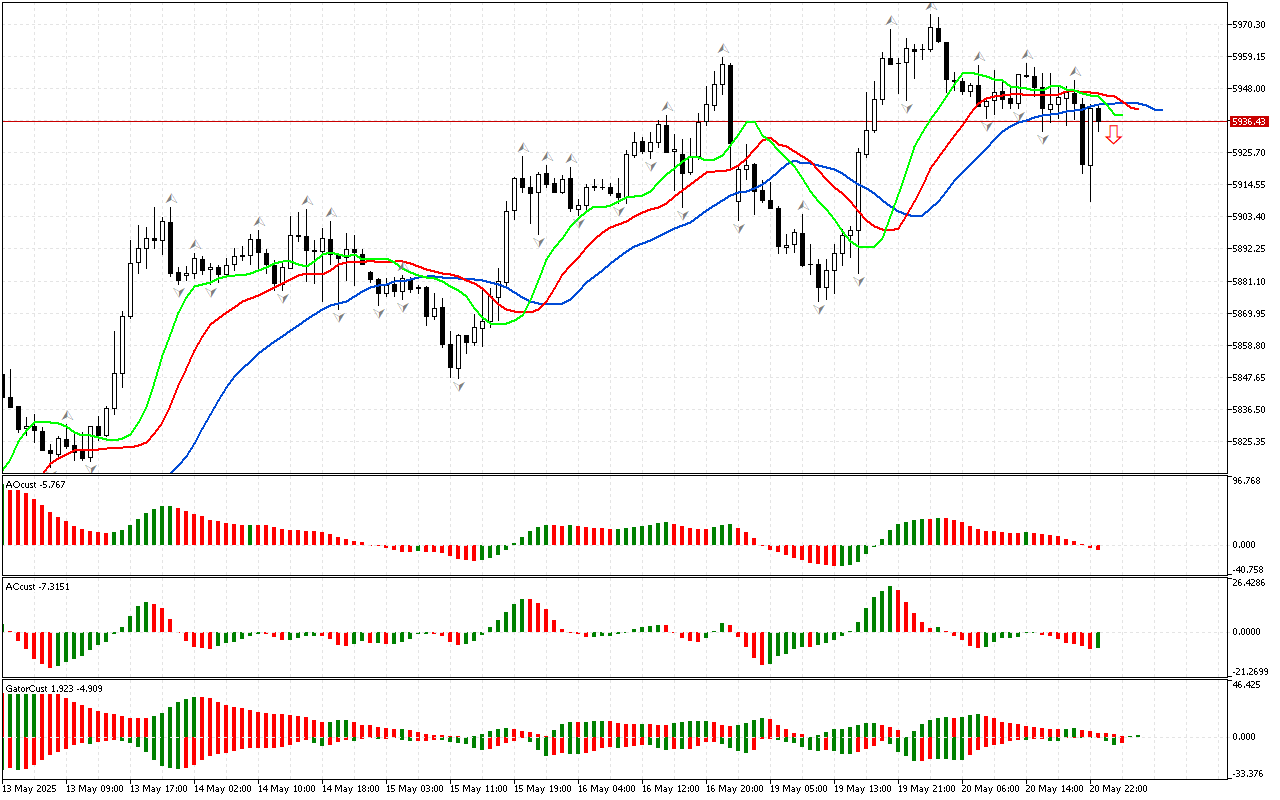Click the -21.2699 ACcust scale minimum value
This screenshot has height=800, width=1280.
[x=1250, y=671]
